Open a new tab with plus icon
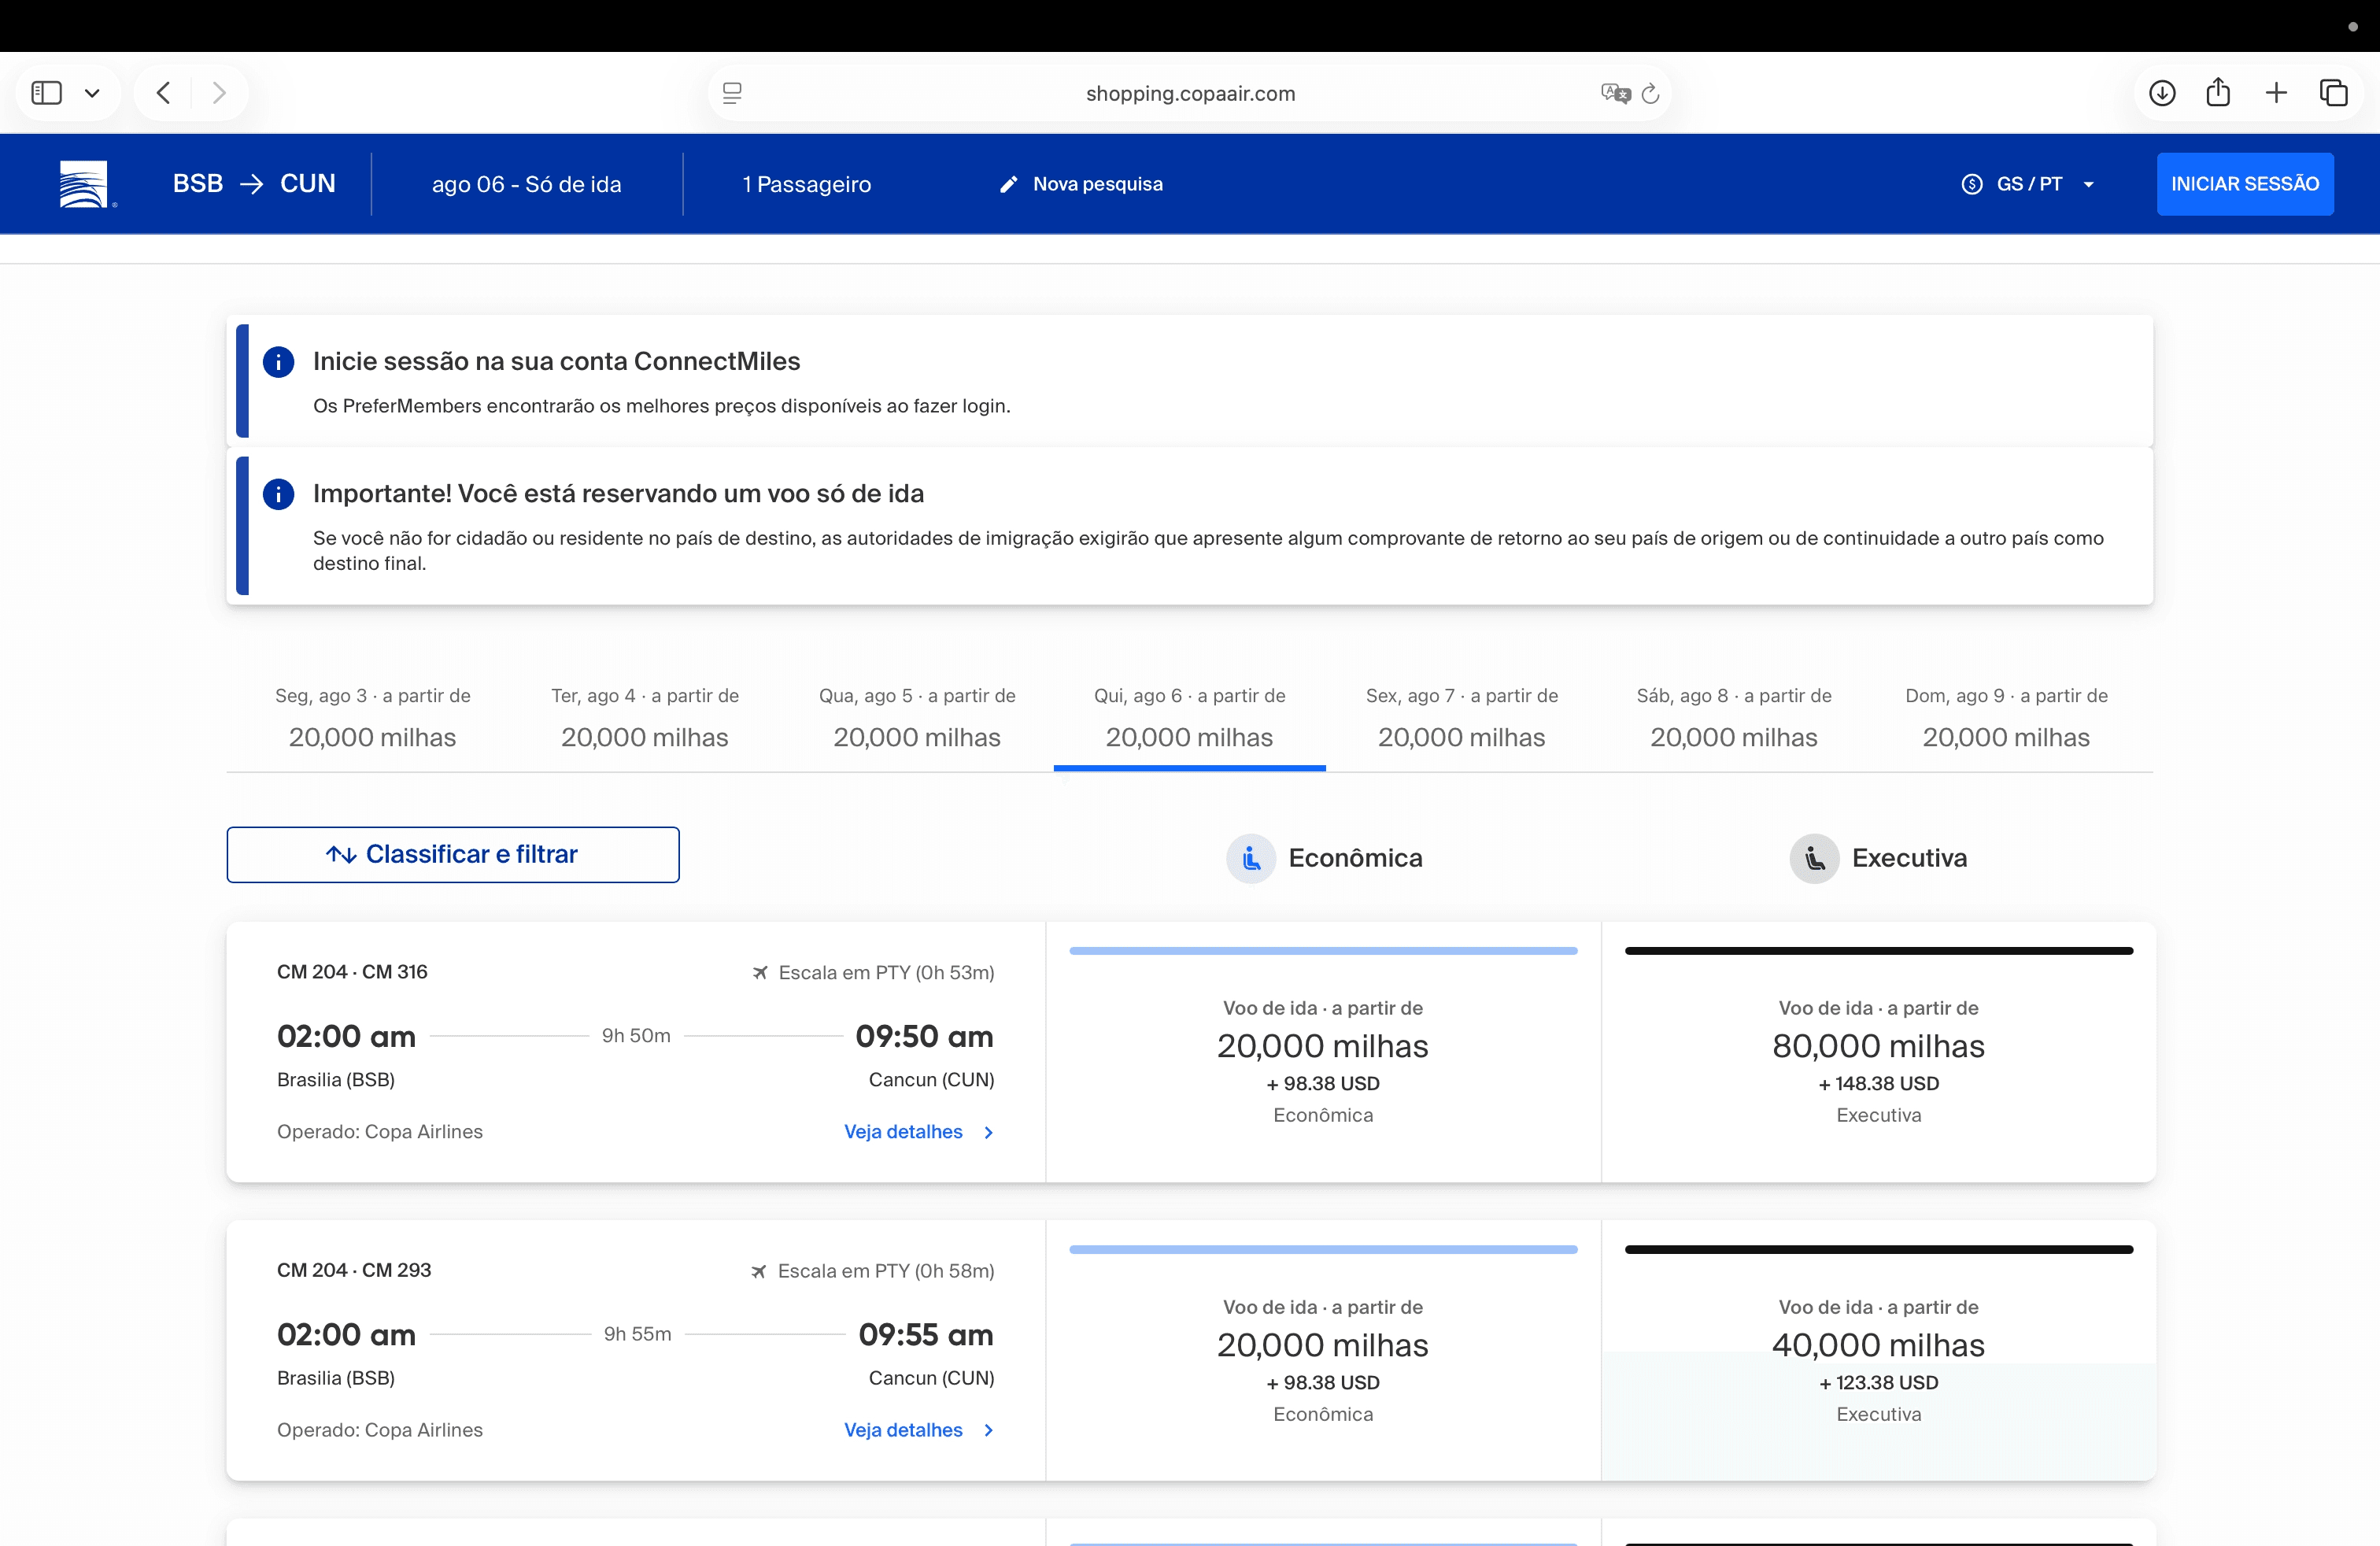 tap(2276, 93)
